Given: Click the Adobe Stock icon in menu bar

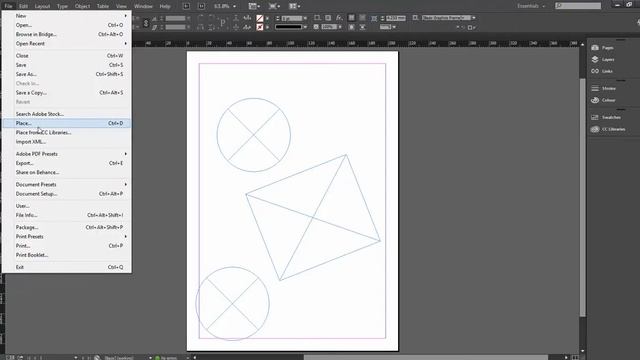Looking at the screenshot, I should pos(202,6).
